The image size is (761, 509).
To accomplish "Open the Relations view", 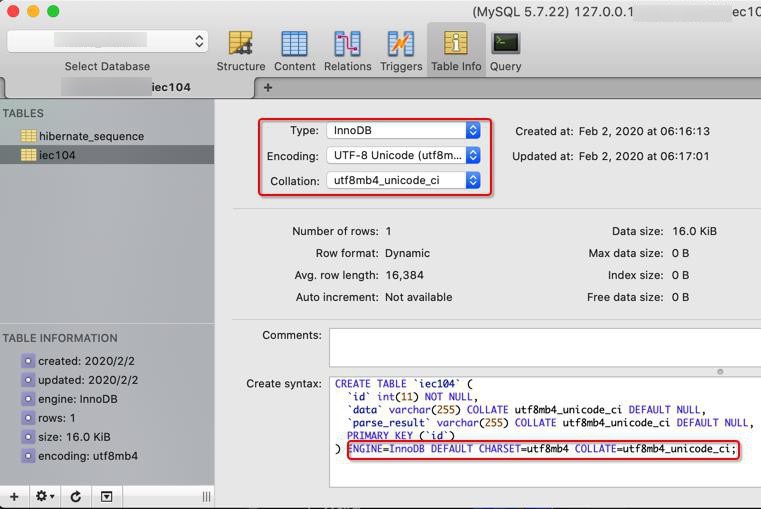I will [x=347, y=51].
